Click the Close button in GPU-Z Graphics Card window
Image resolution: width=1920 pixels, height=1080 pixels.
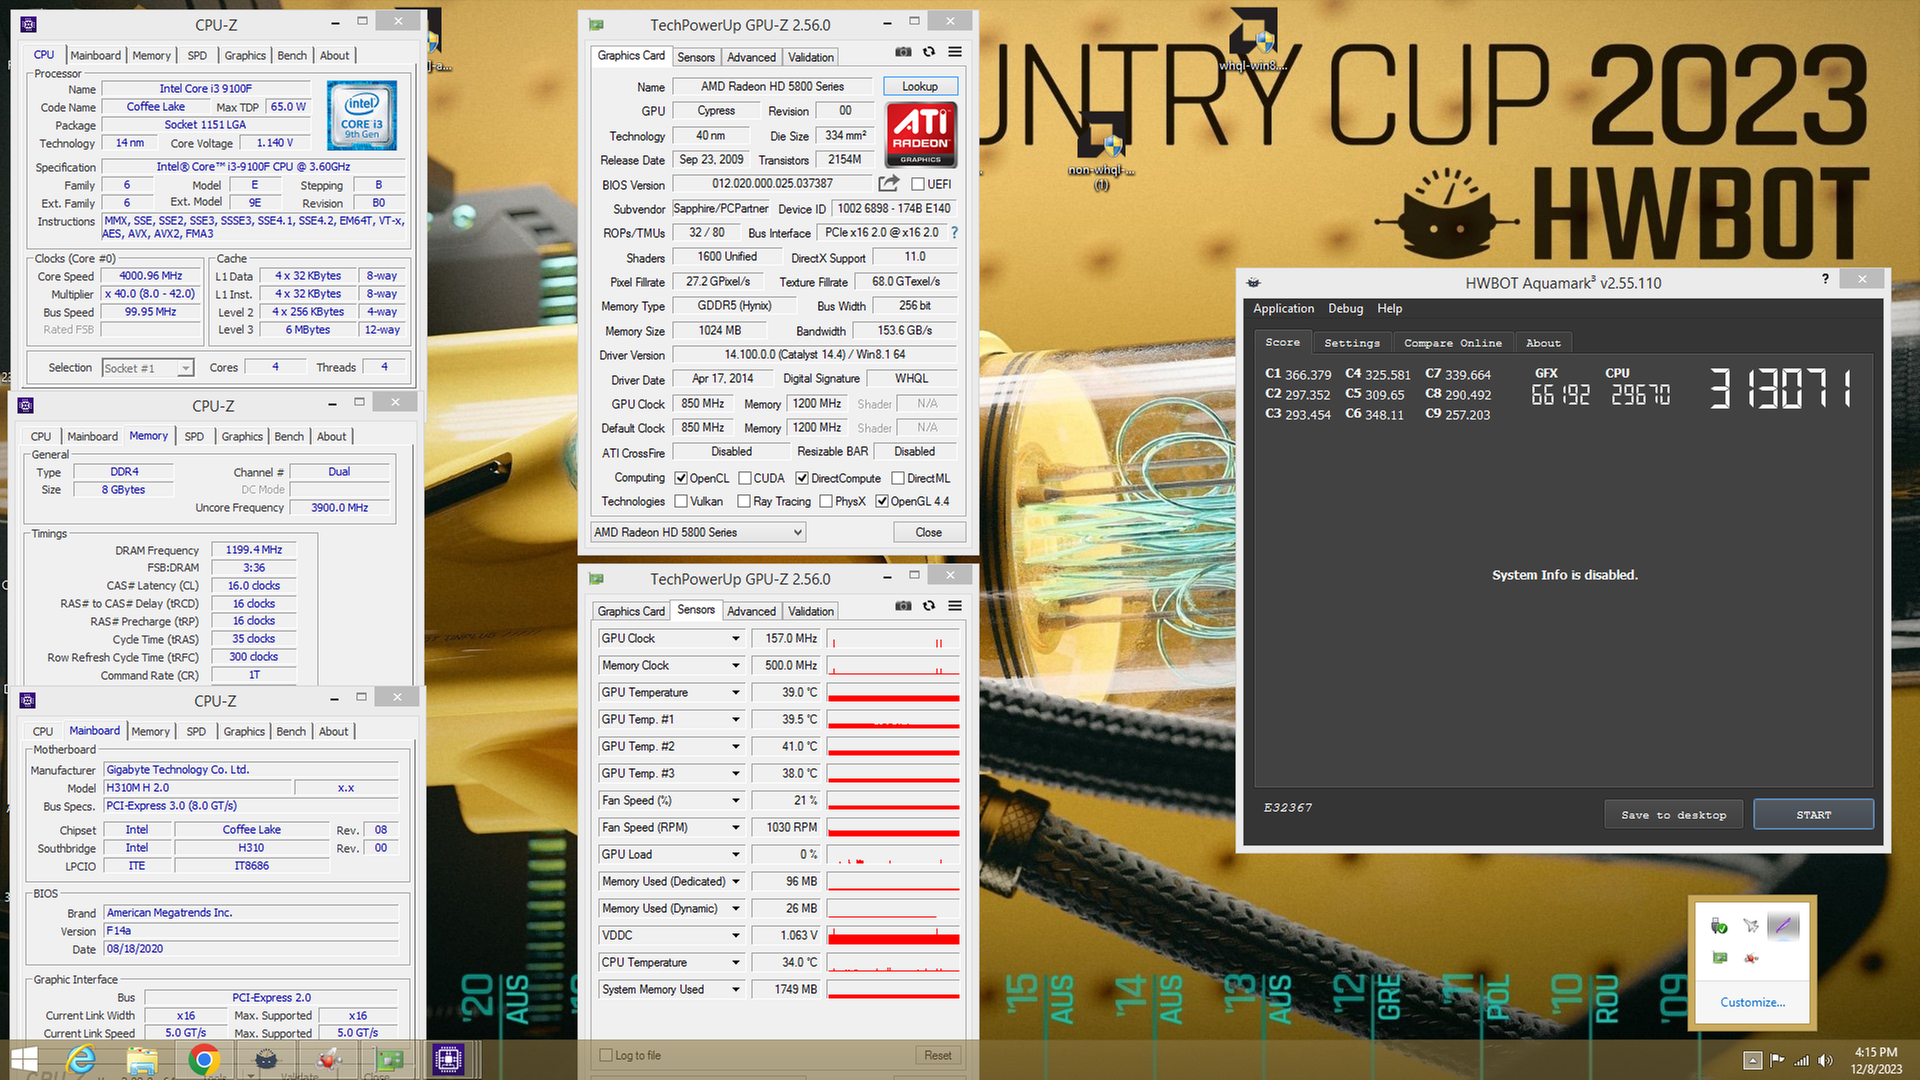click(x=929, y=532)
